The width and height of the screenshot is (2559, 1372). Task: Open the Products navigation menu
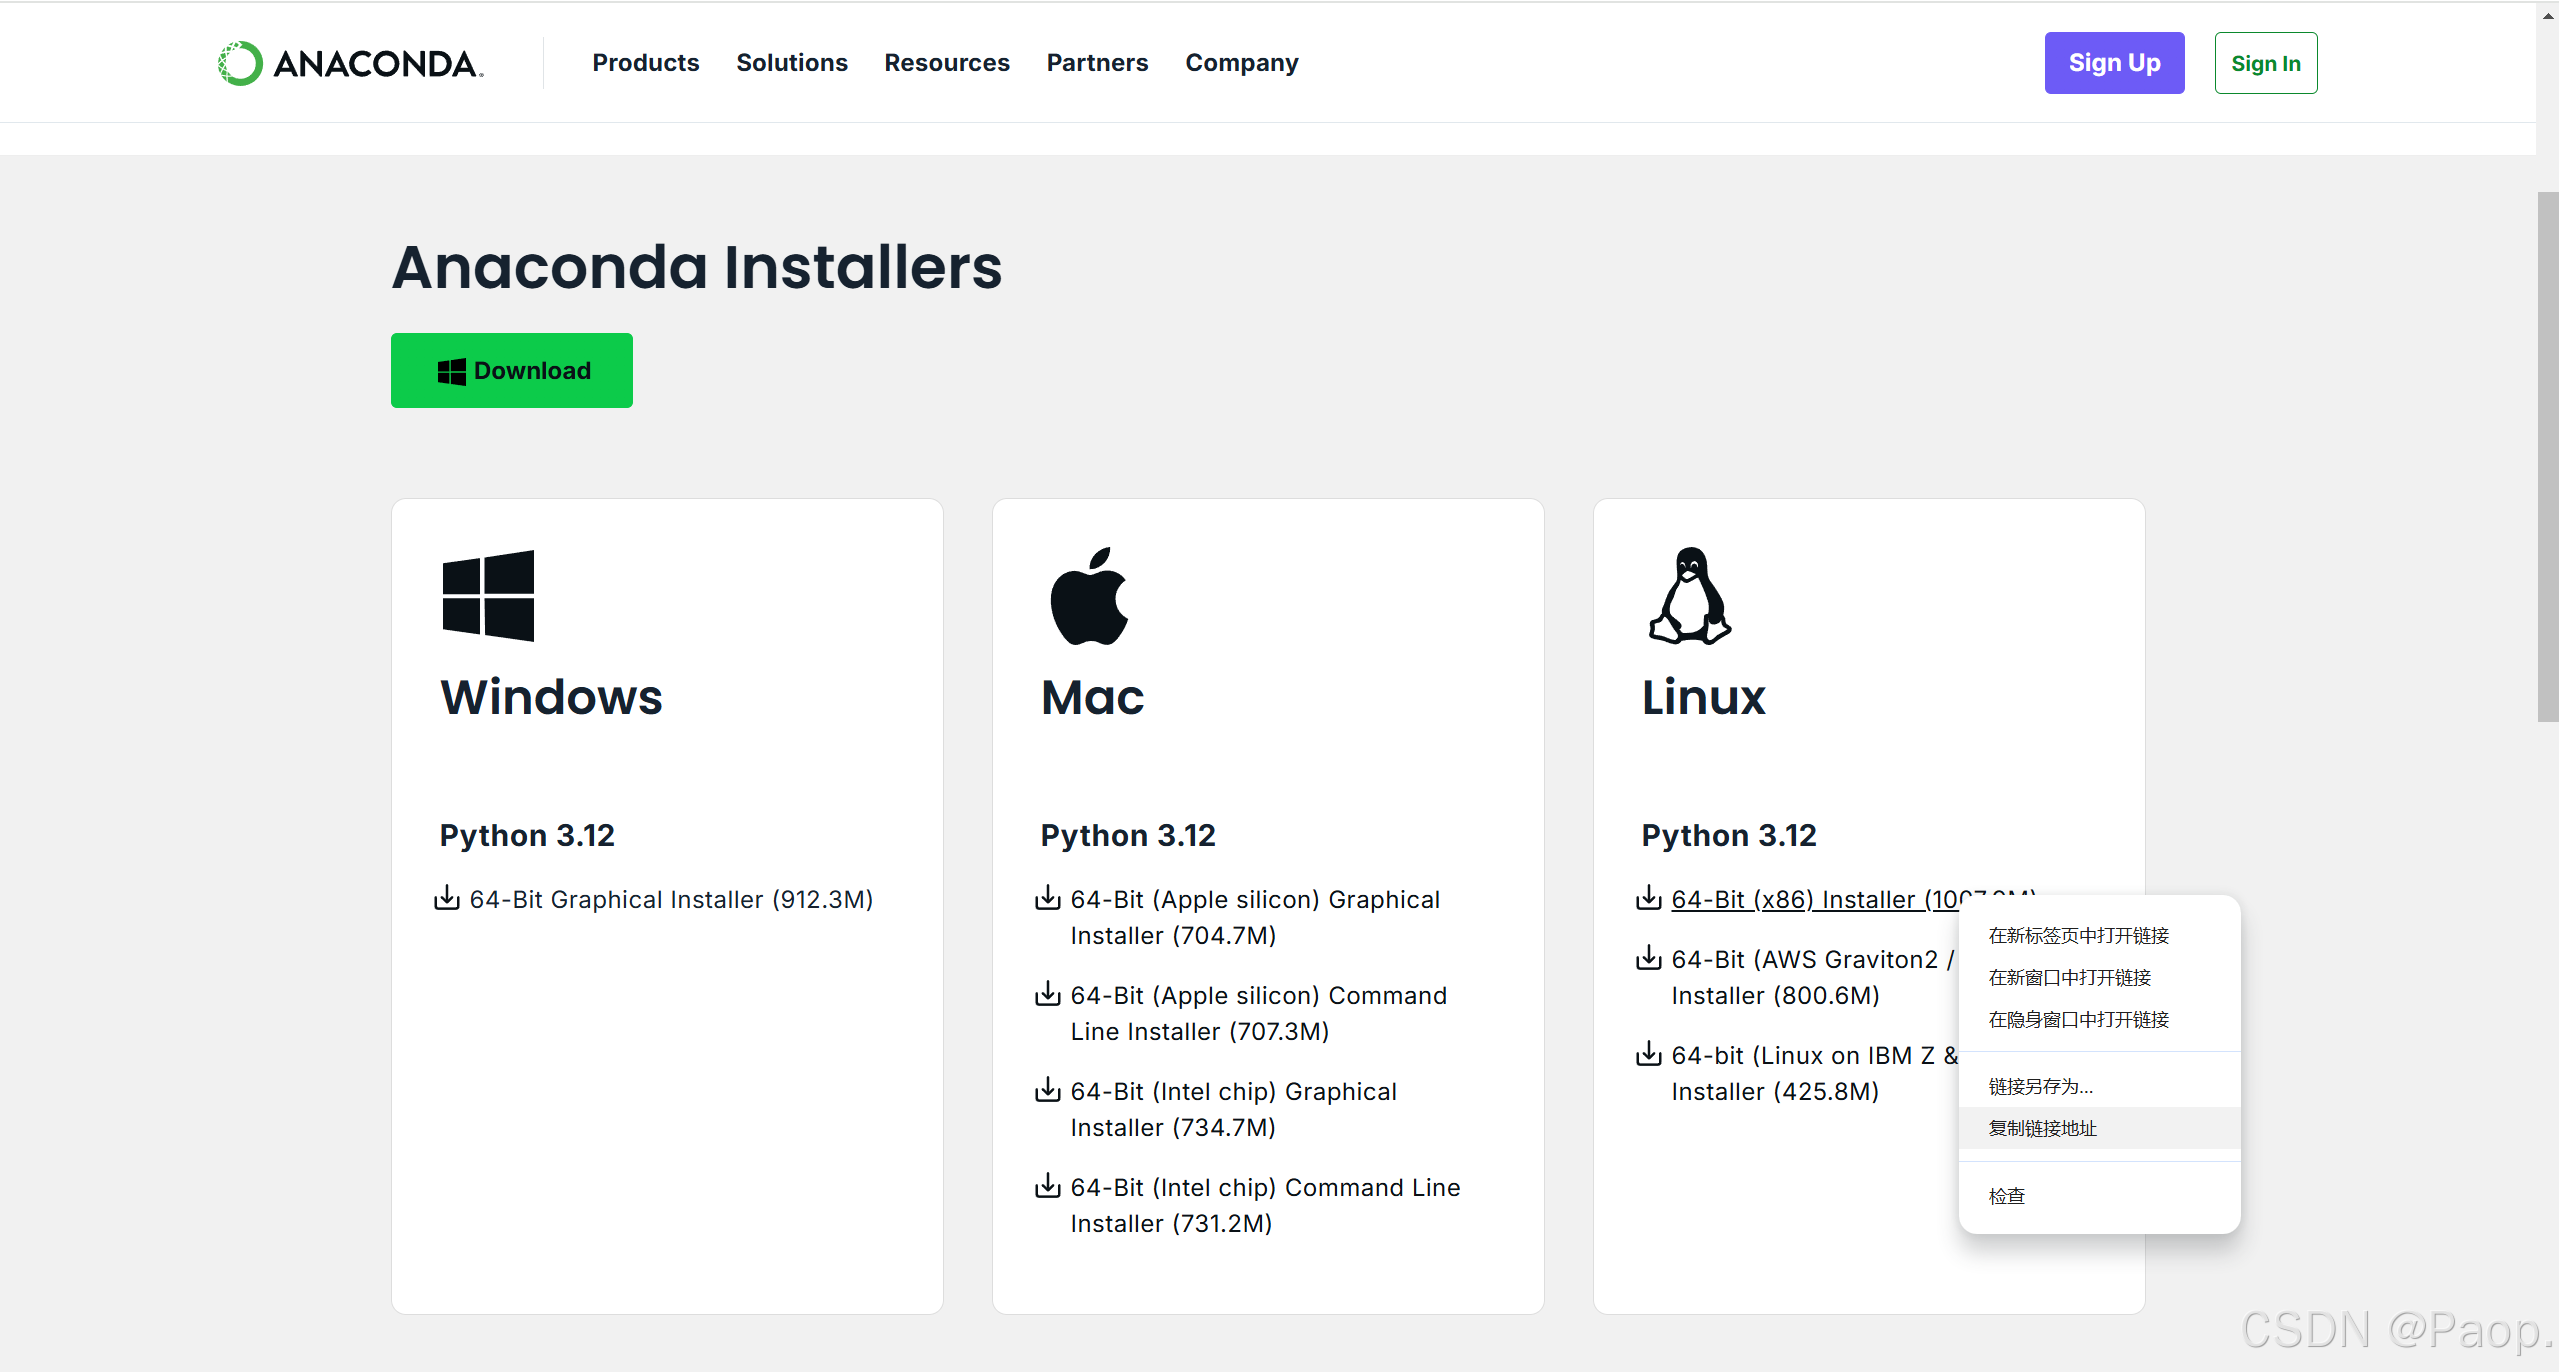[x=645, y=63]
